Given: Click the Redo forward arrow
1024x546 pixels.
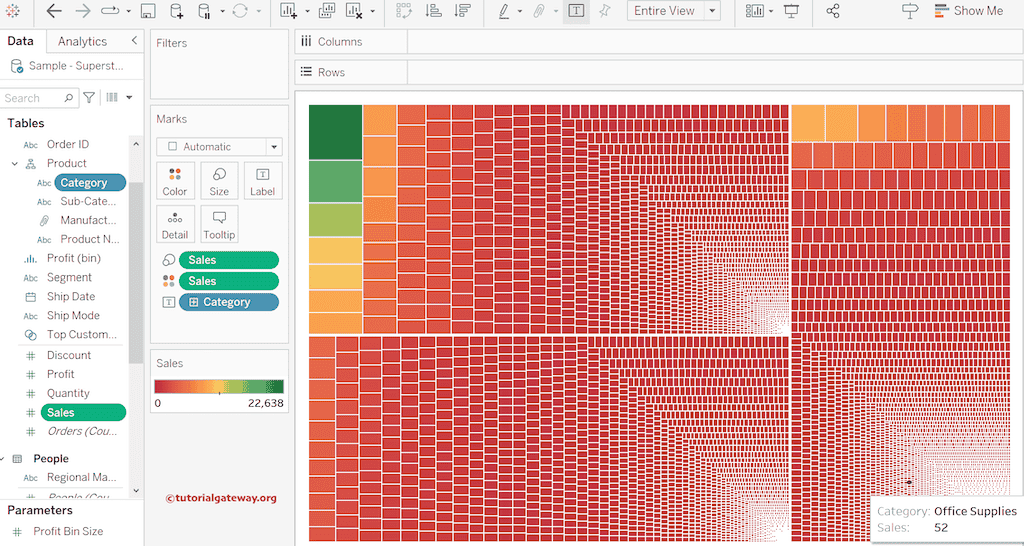Looking at the screenshot, I should (x=83, y=11).
